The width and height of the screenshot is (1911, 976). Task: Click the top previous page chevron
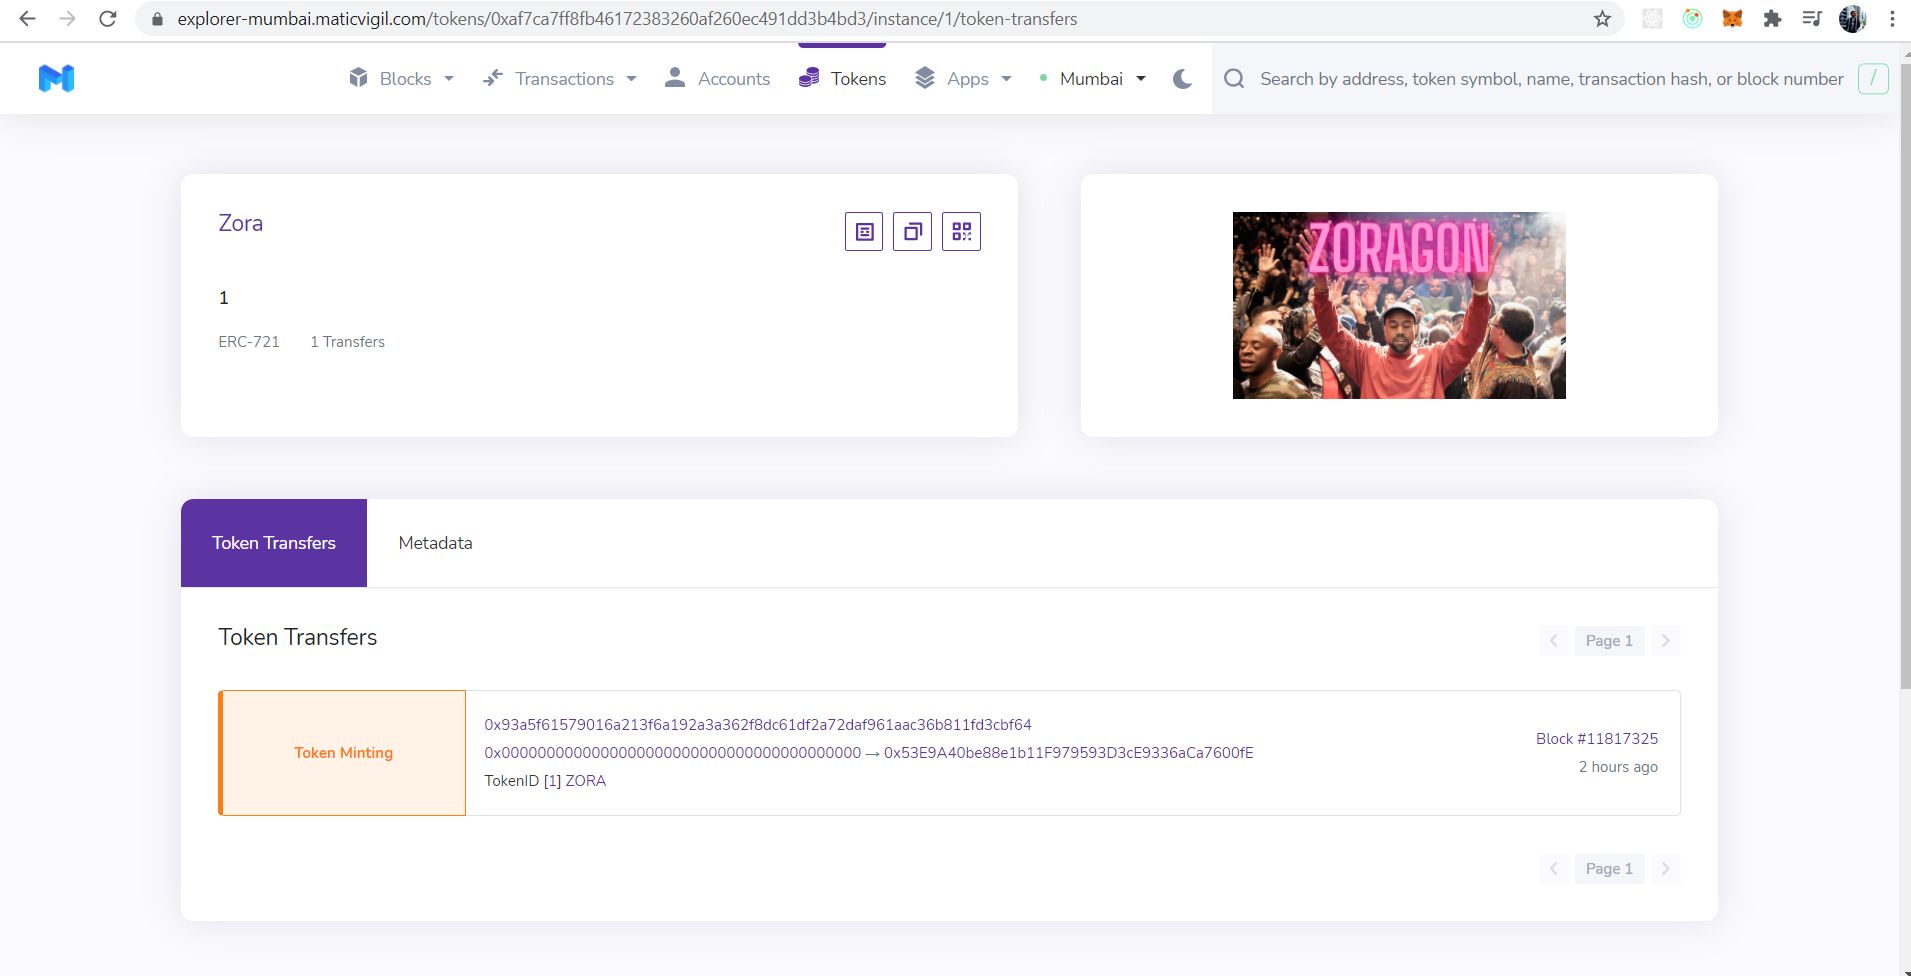pos(1554,641)
